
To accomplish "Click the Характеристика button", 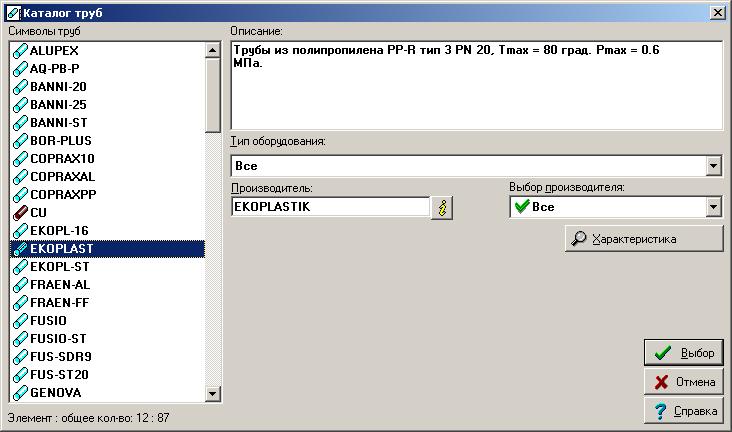I will click(x=644, y=239).
